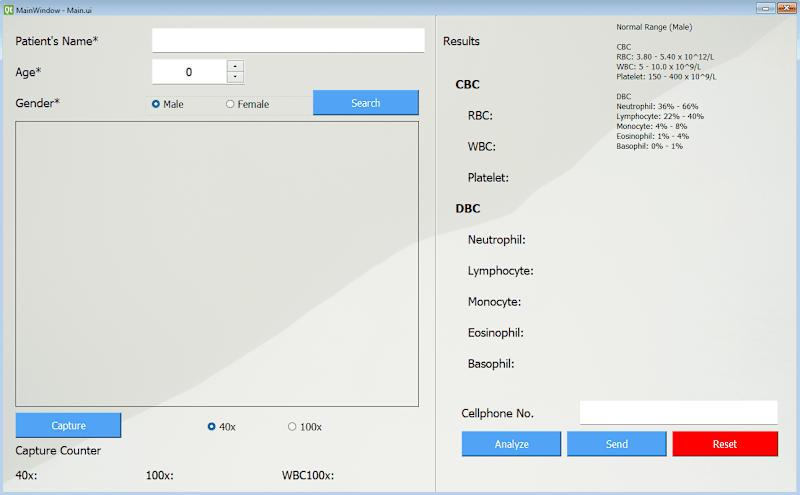Click the Analyze button

pyautogui.click(x=511, y=444)
